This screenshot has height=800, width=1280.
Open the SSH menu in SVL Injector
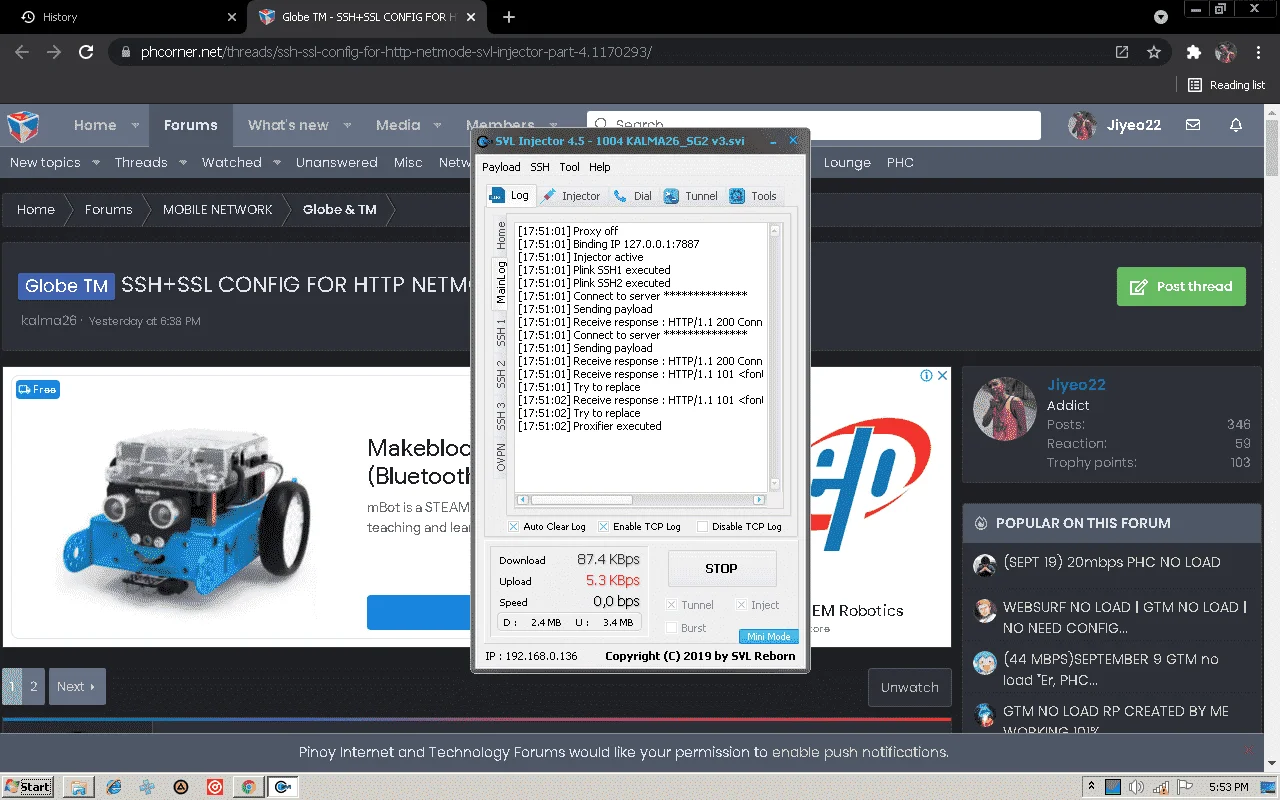[x=540, y=167]
